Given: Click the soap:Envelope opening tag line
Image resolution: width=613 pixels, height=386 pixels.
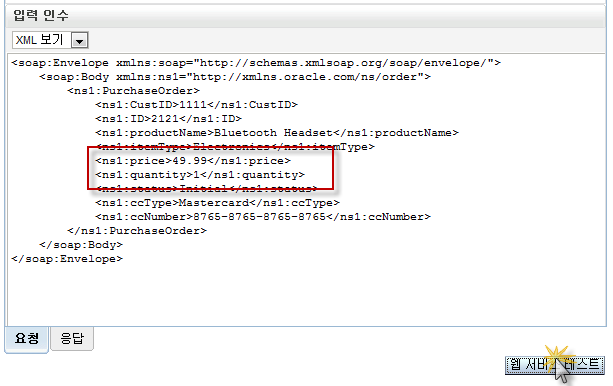Looking at the screenshot, I should (x=256, y=63).
